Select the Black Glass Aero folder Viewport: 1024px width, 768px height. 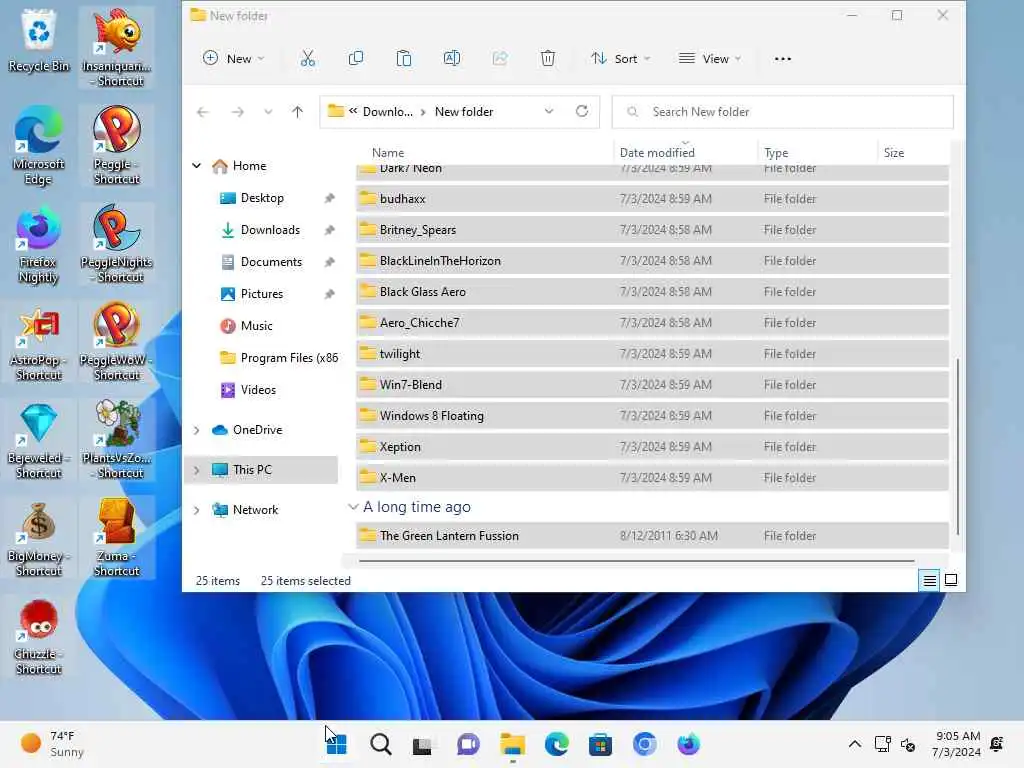click(x=652, y=292)
